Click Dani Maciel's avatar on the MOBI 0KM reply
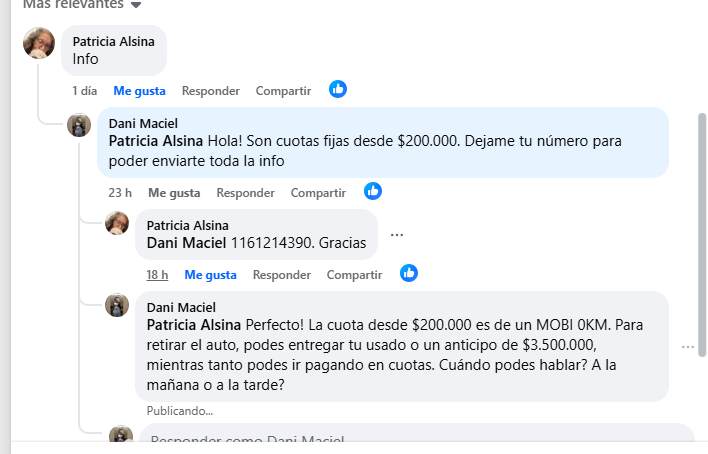 tap(117, 305)
